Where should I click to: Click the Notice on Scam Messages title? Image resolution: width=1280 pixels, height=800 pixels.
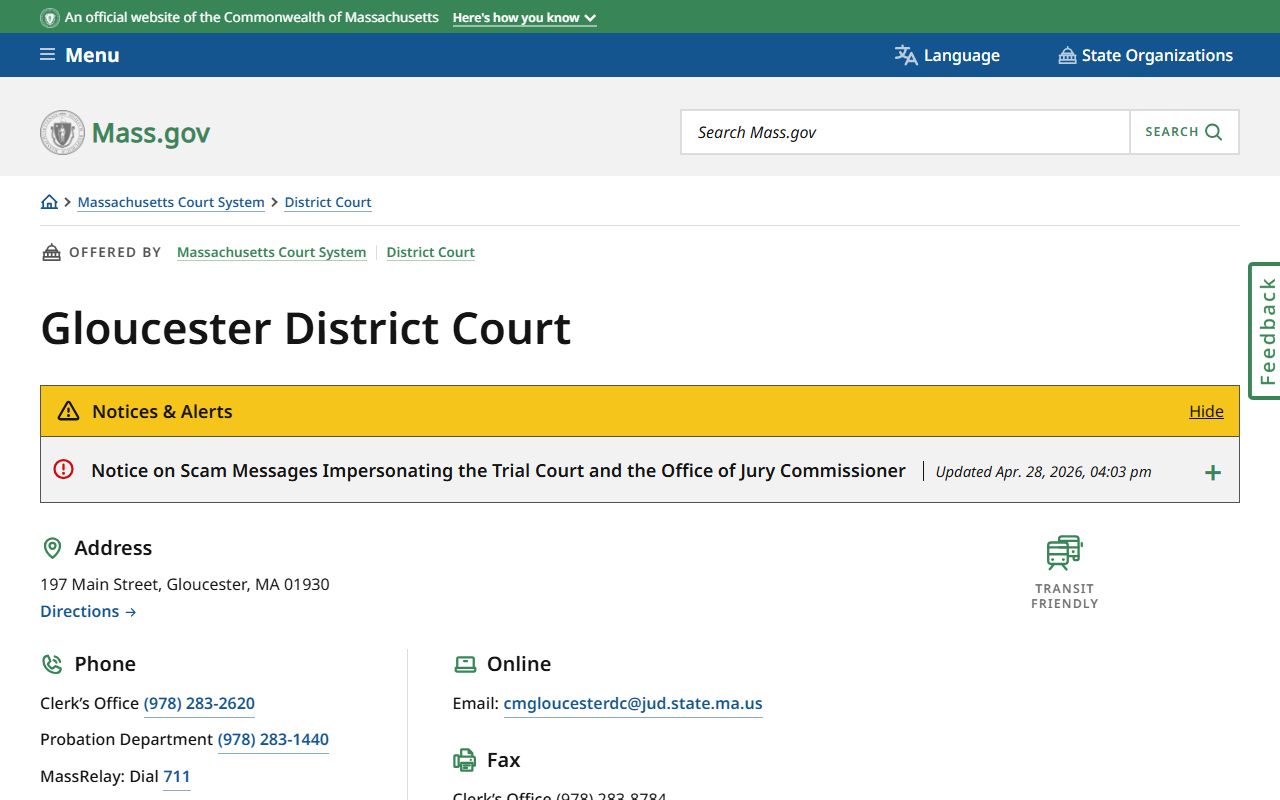coord(498,470)
